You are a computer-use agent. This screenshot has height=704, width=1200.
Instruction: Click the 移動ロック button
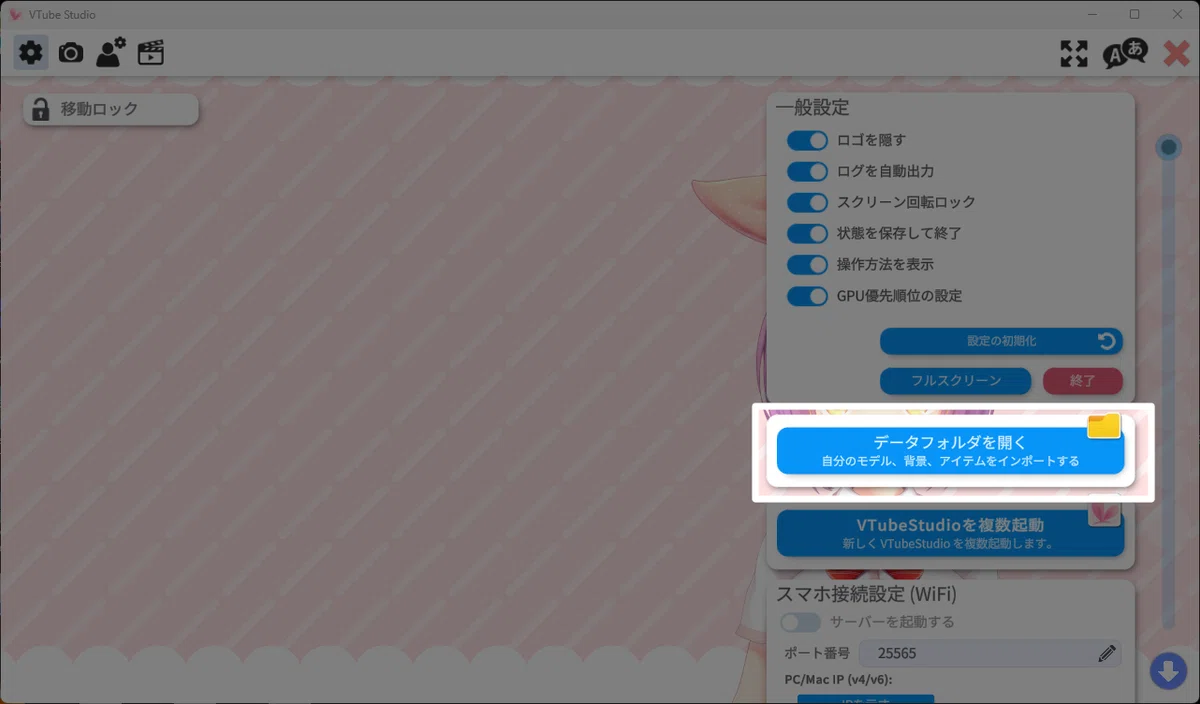[111, 110]
